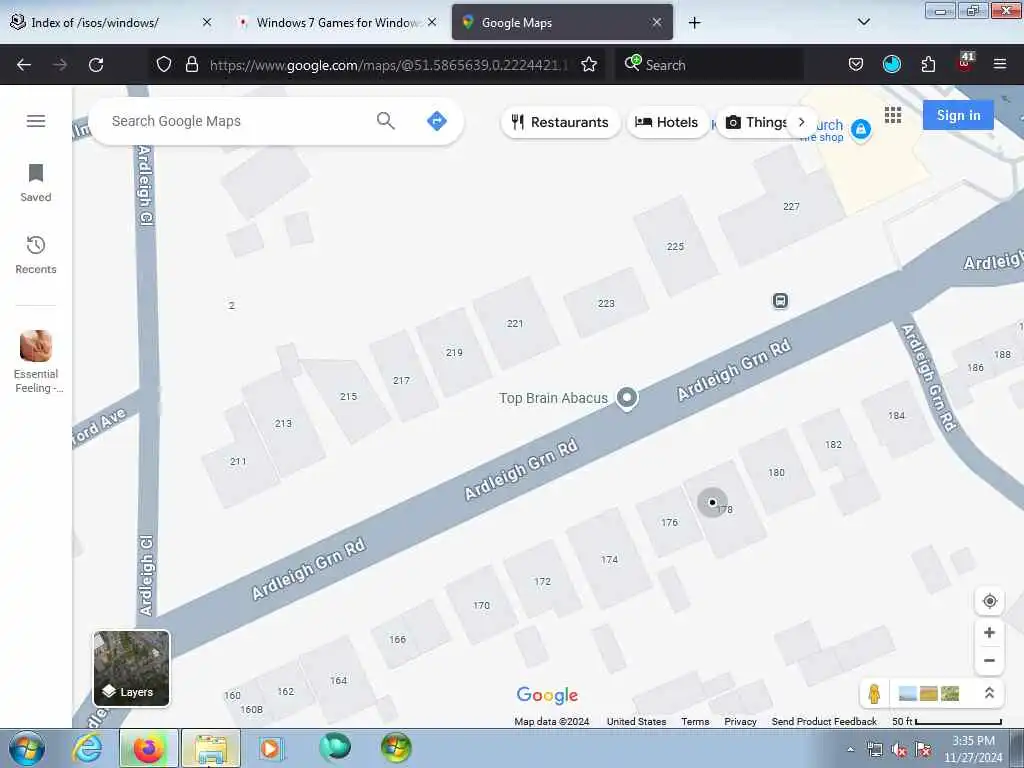Viewport: 1024px width, 768px height.
Task: Click the blue shopping pin on map
Action: [x=861, y=129]
